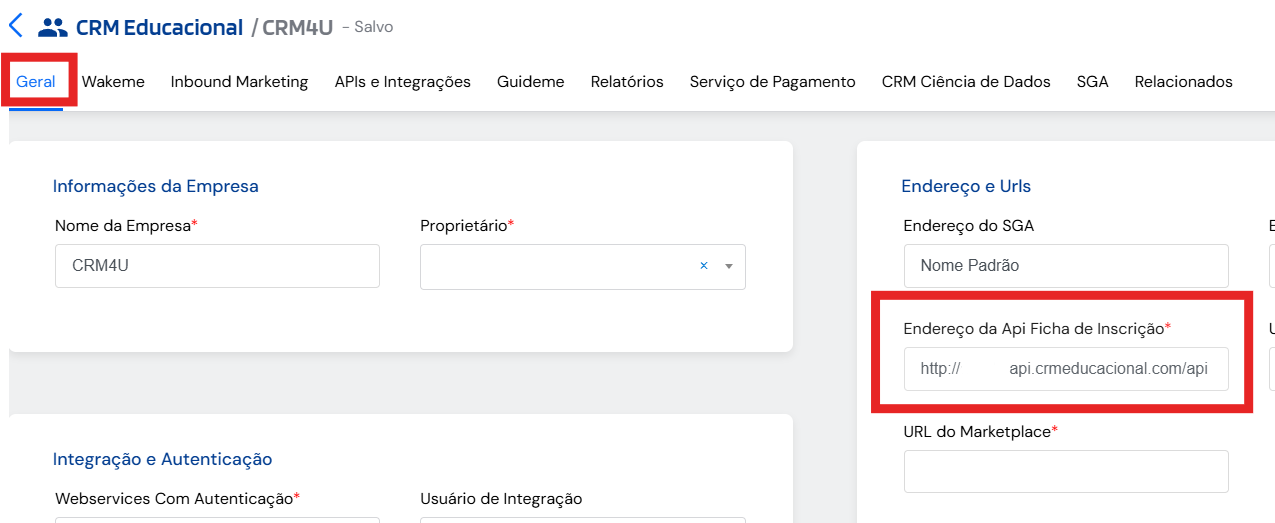This screenshot has height=523, width=1275.
Task: Select the SGA tab
Action: tap(1092, 82)
